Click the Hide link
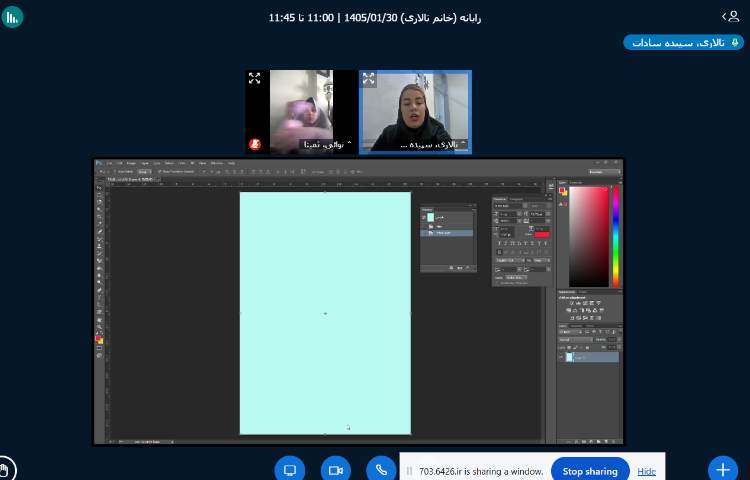Viewport: 750px width, 480px height. pos(646,471)
